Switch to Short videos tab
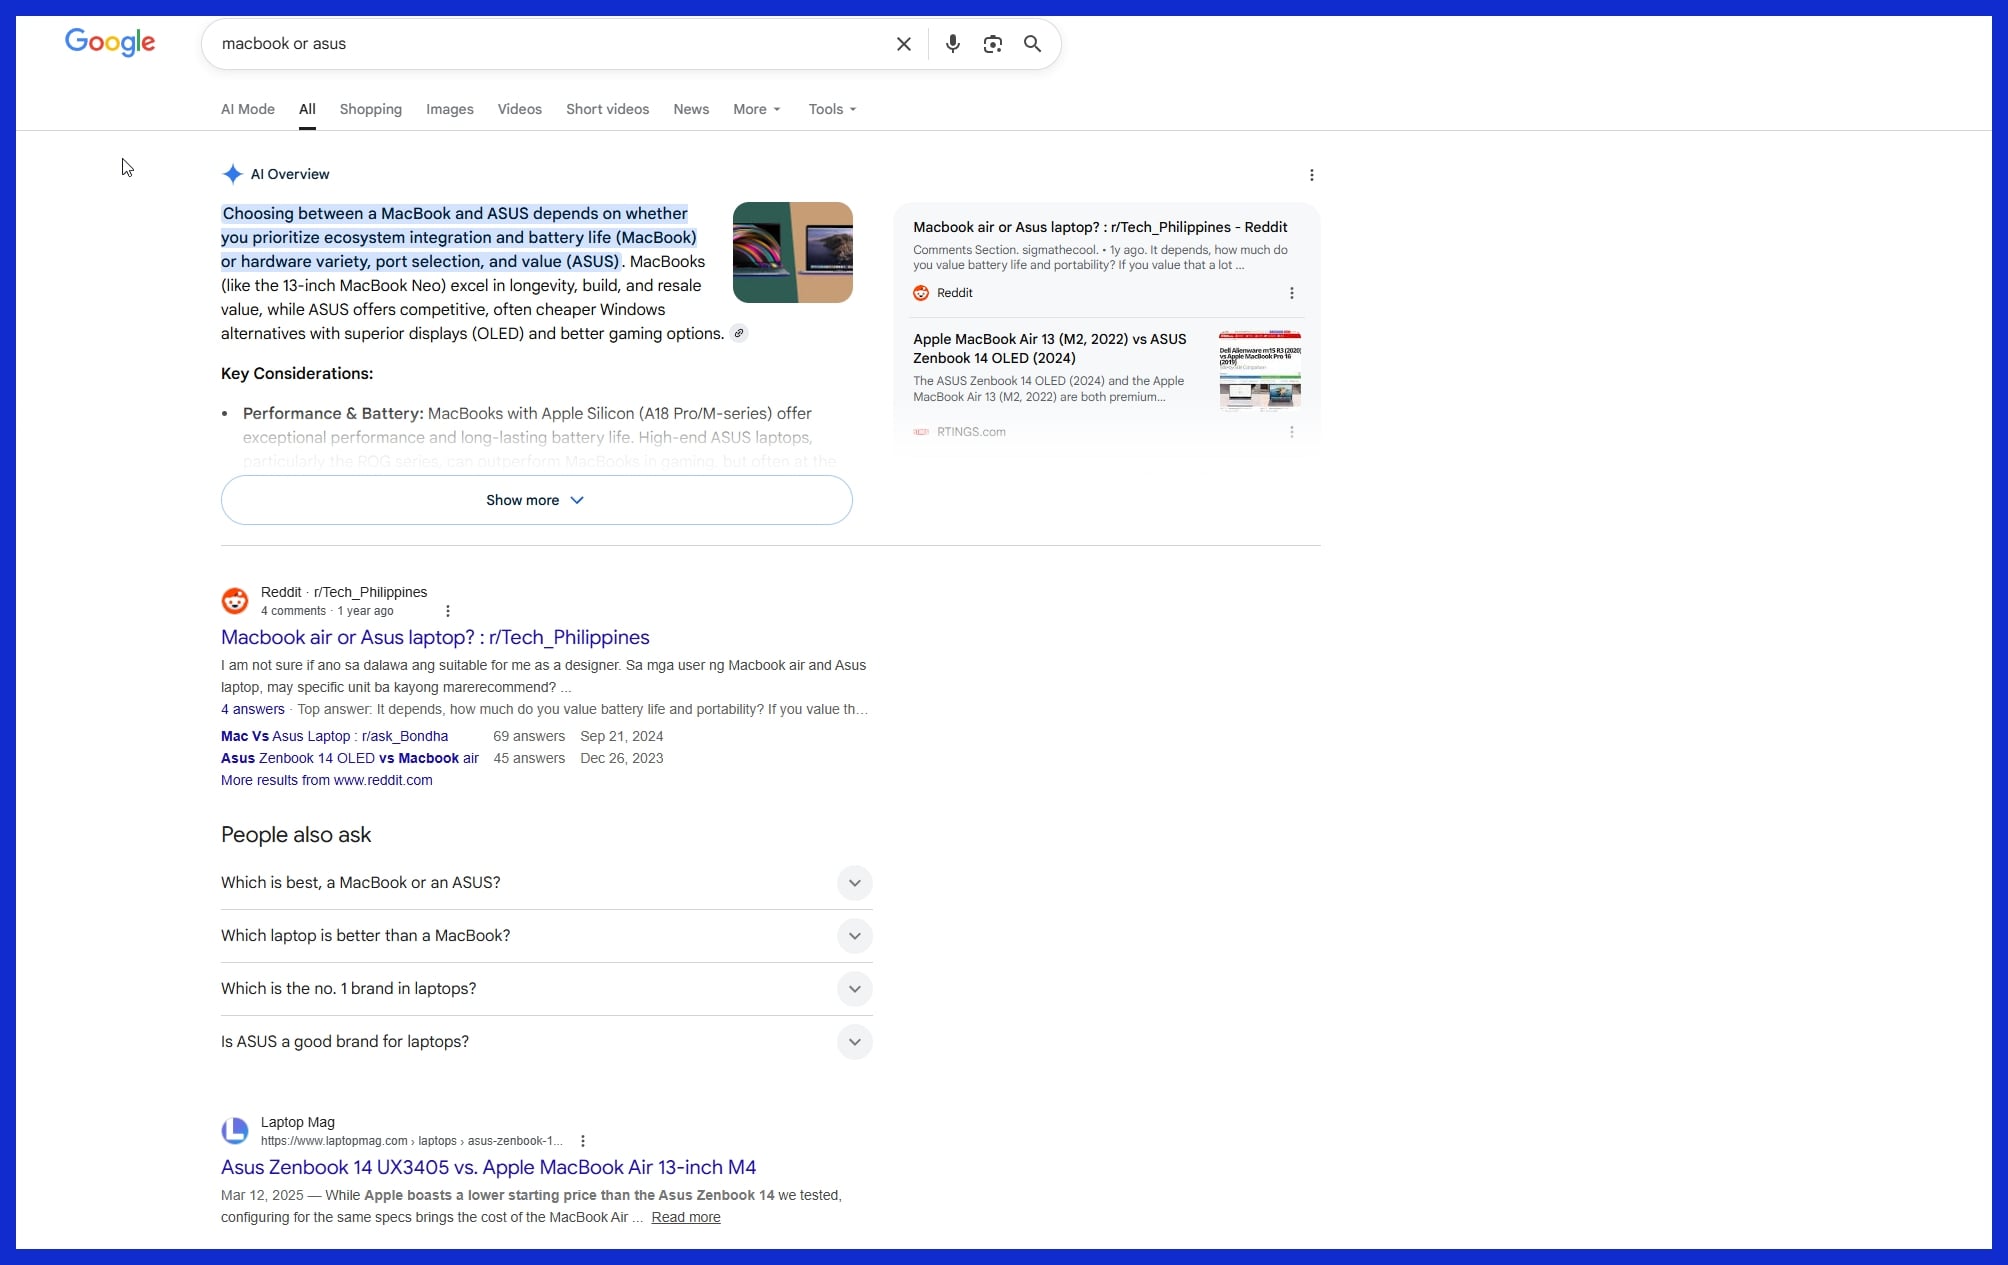 pos(607,109)
